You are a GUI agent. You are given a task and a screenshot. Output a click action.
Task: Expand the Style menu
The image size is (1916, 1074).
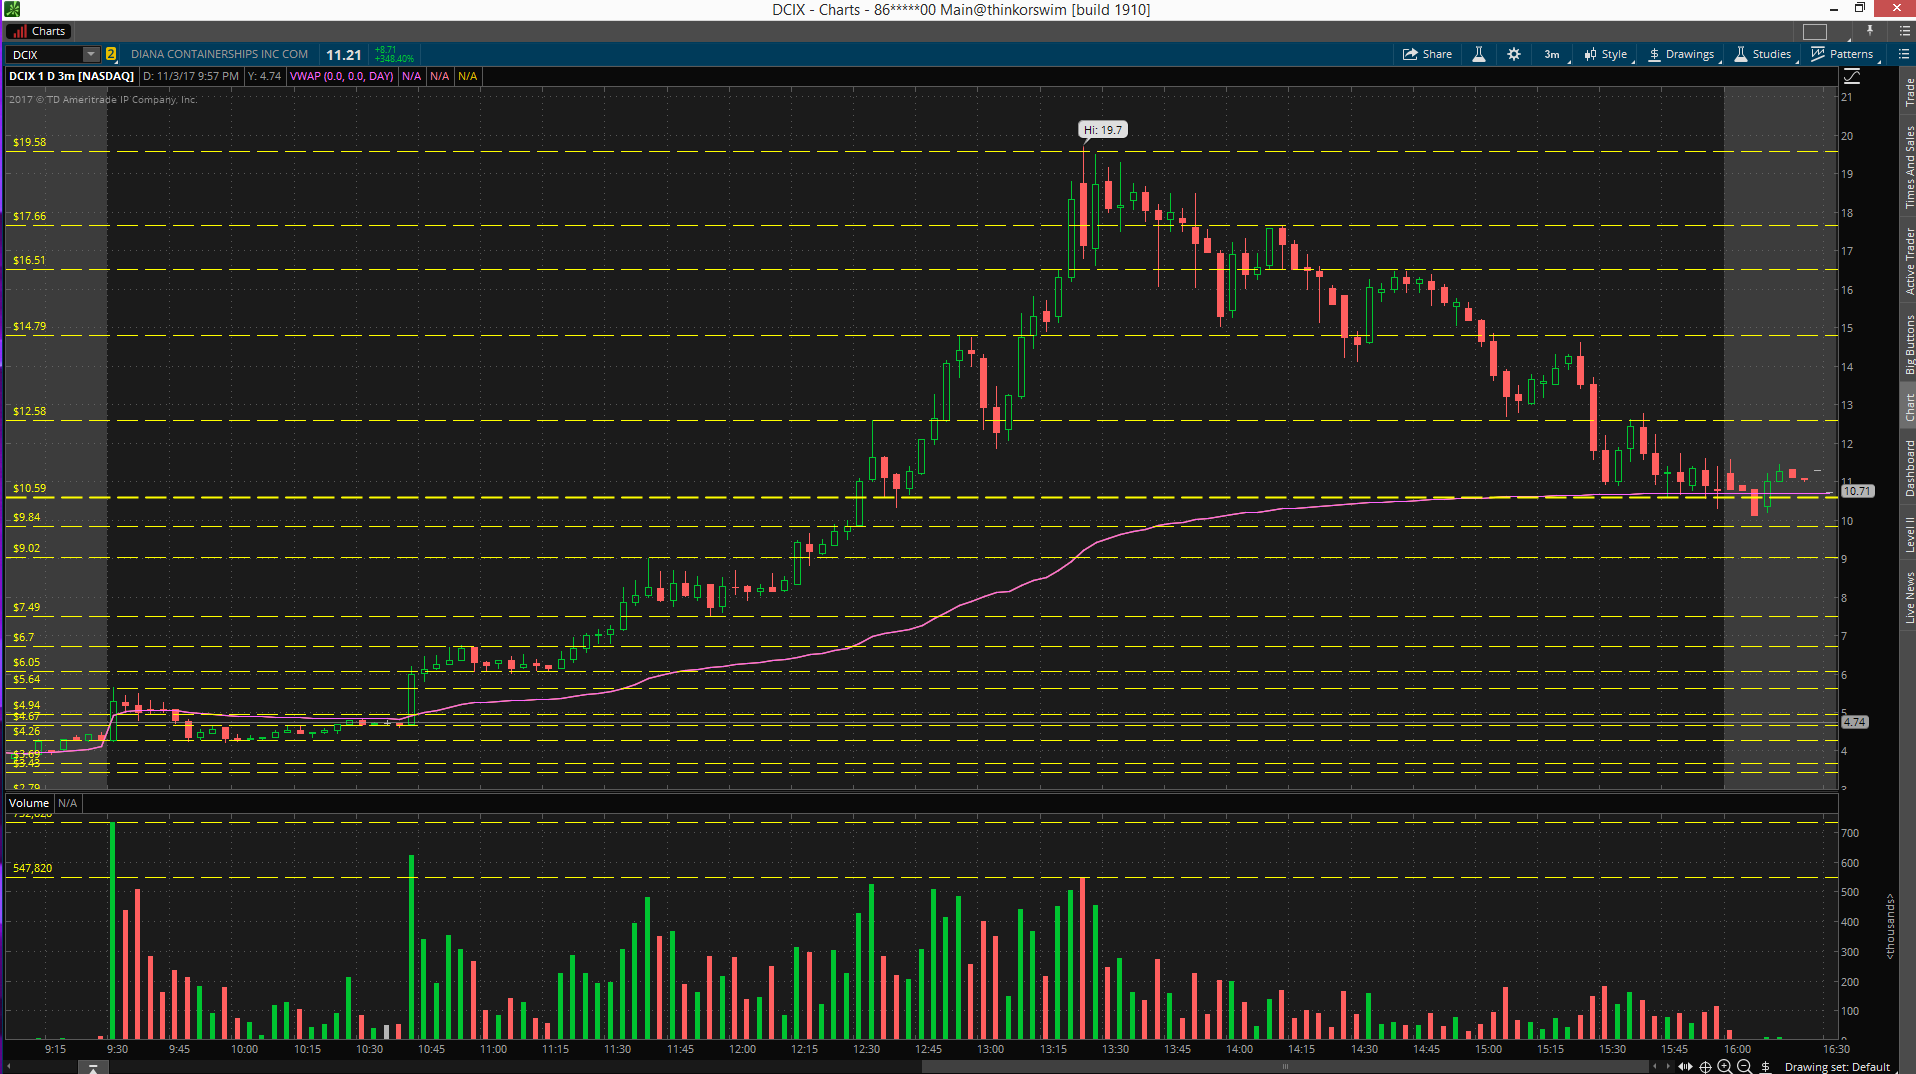(1606, 54)
